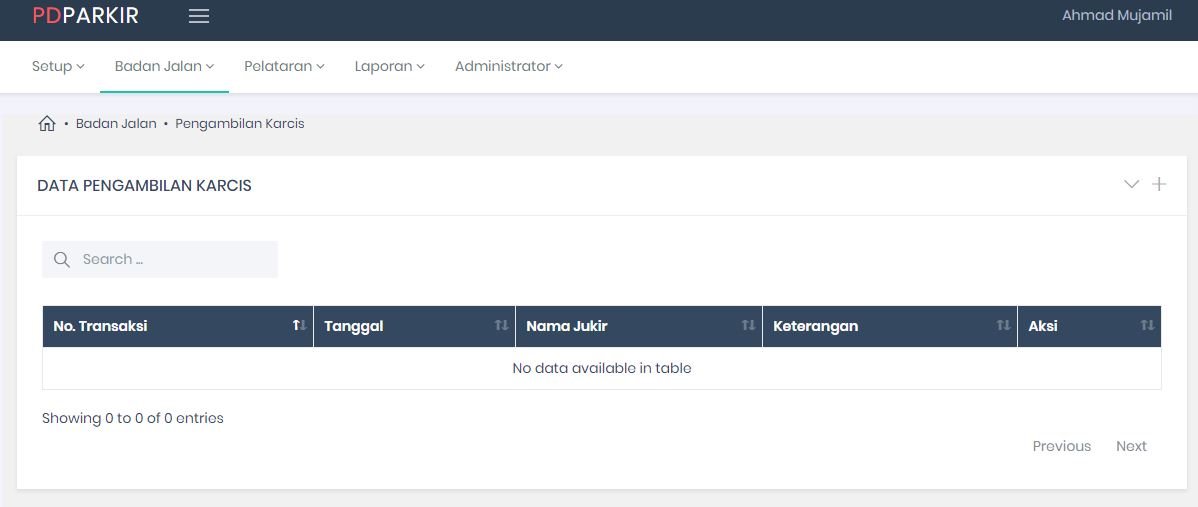Open Ahmad Mujamil user profile
This screenshot has height=507, width=1198.
pos(1116,16)
